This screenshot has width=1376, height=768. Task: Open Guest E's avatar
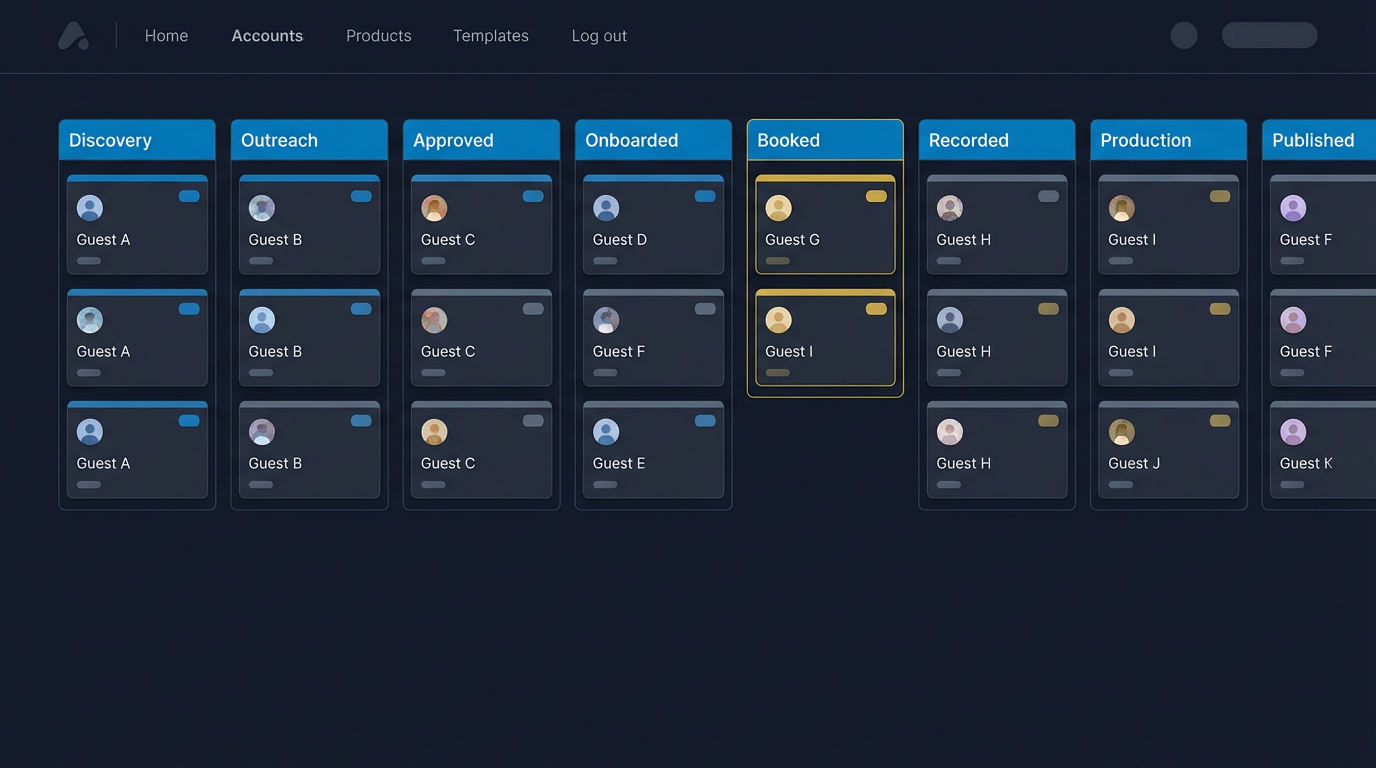click(x=606, y=432)
